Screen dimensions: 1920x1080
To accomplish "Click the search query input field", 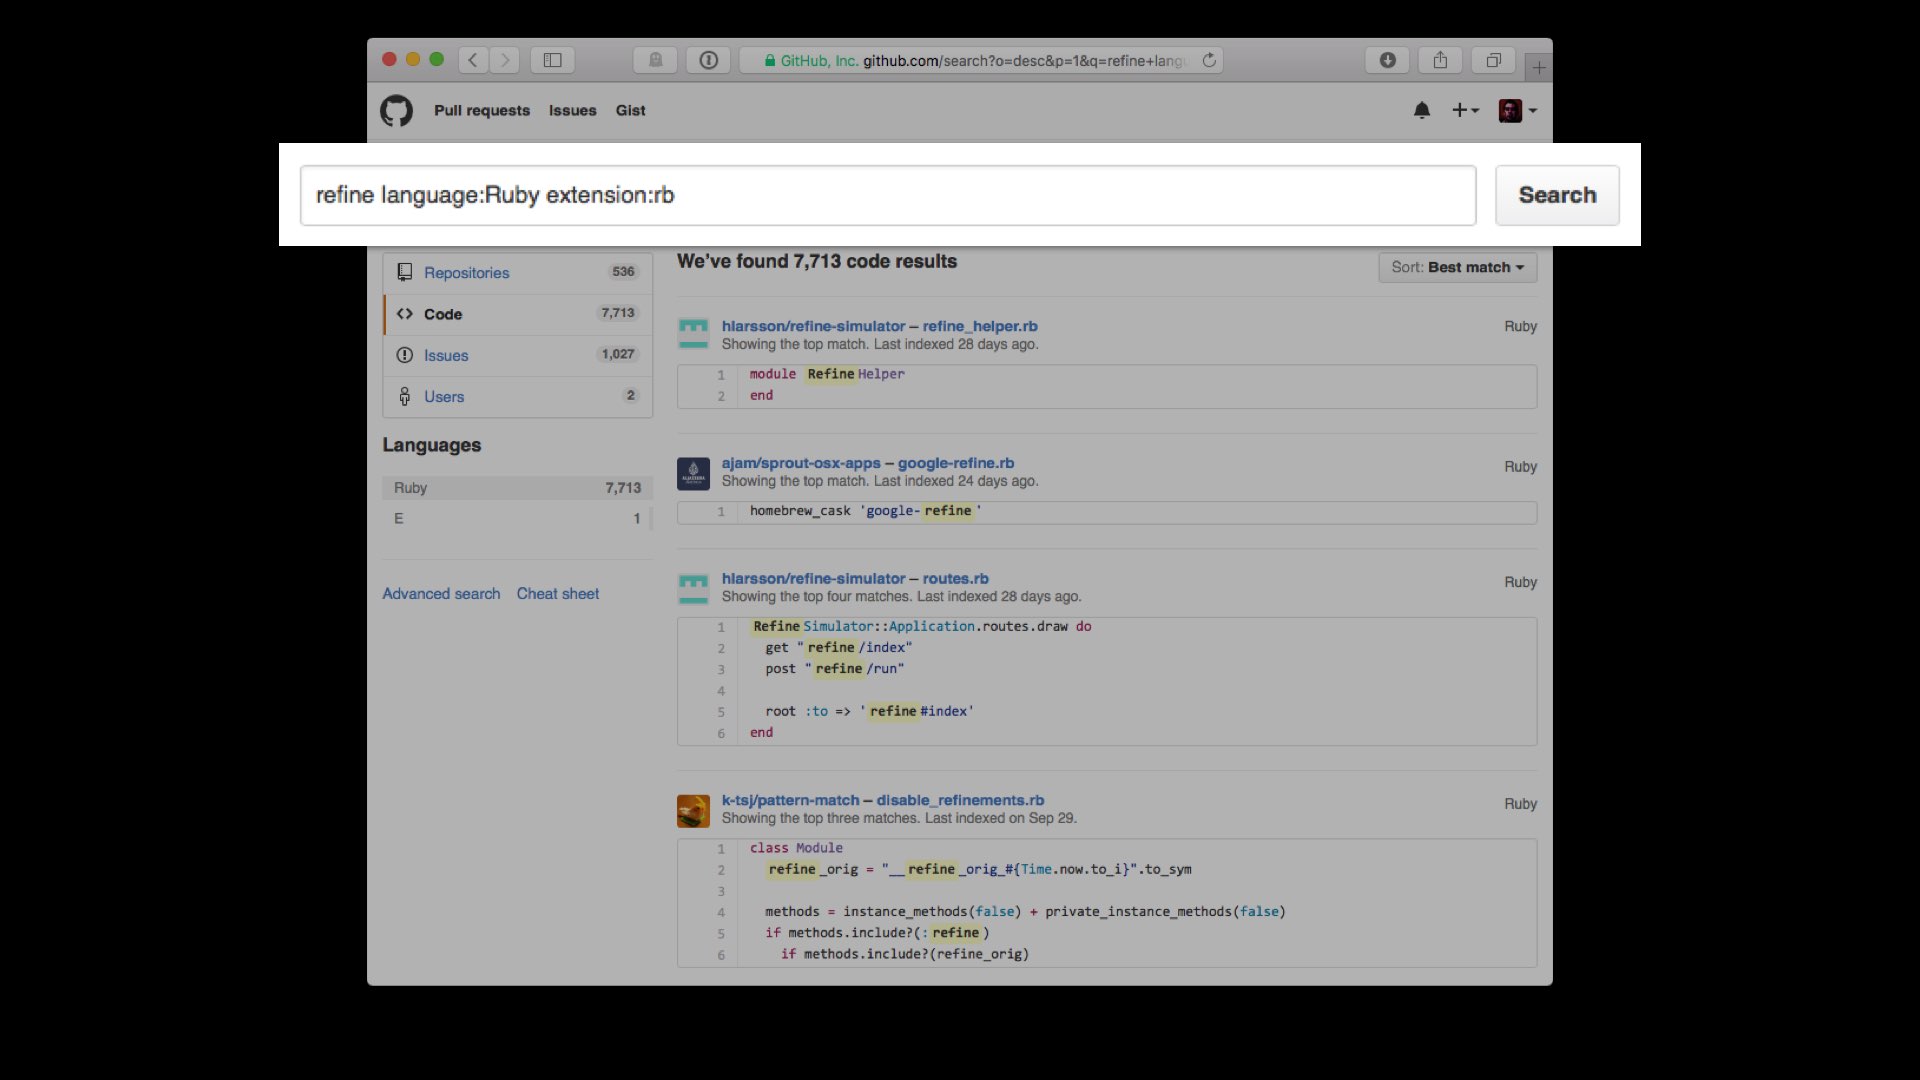I will [888, 195].
